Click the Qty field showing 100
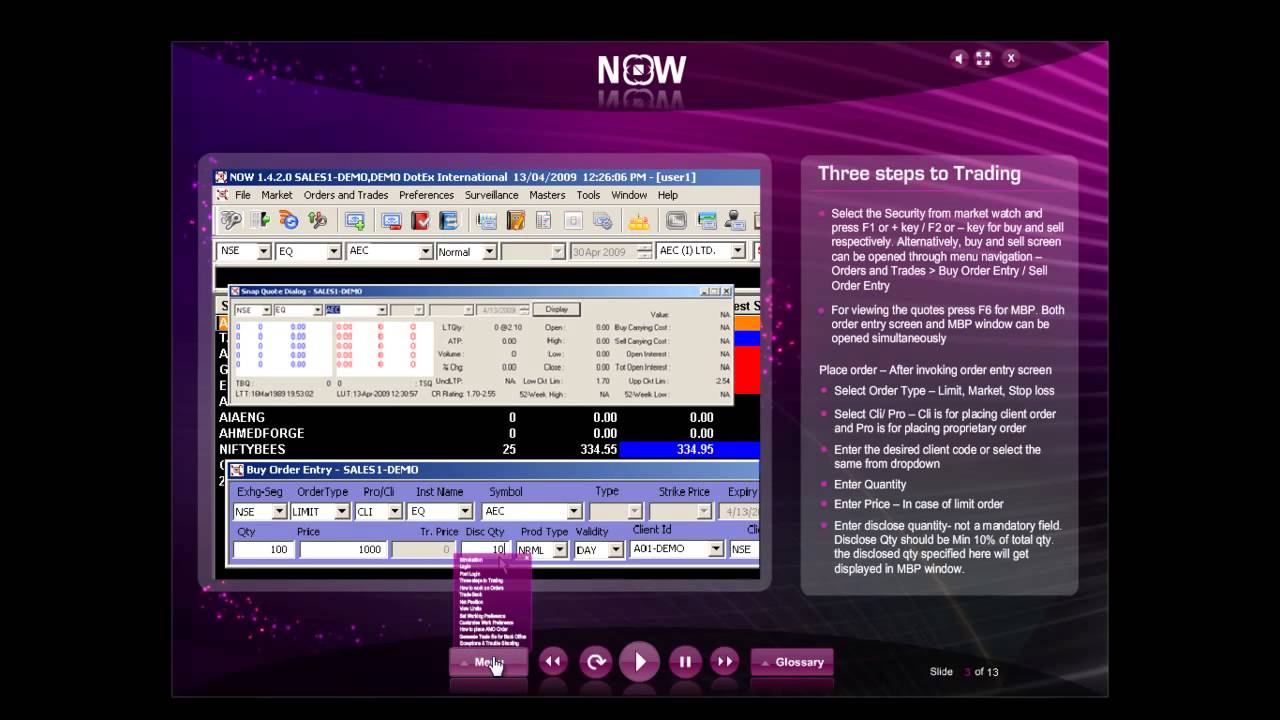Viewport: 1280px width, 720px height. pyautogui.click(x=263, y=549)
